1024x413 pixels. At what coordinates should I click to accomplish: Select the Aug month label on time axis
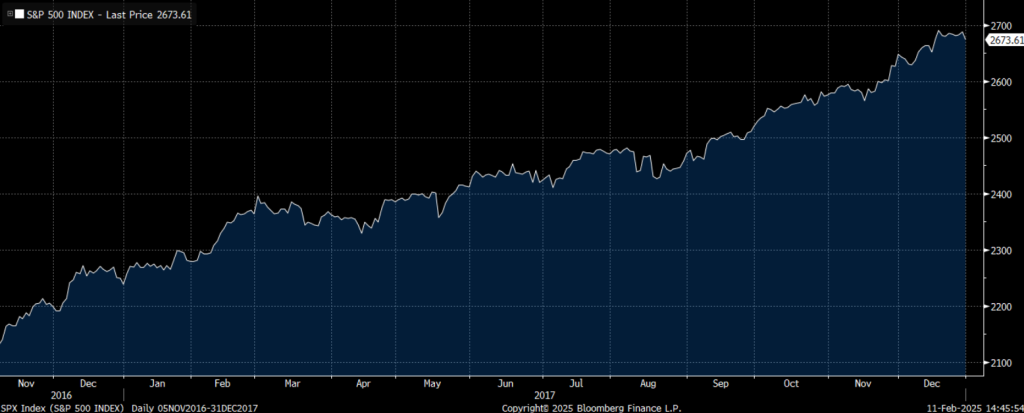coord(647,383)
